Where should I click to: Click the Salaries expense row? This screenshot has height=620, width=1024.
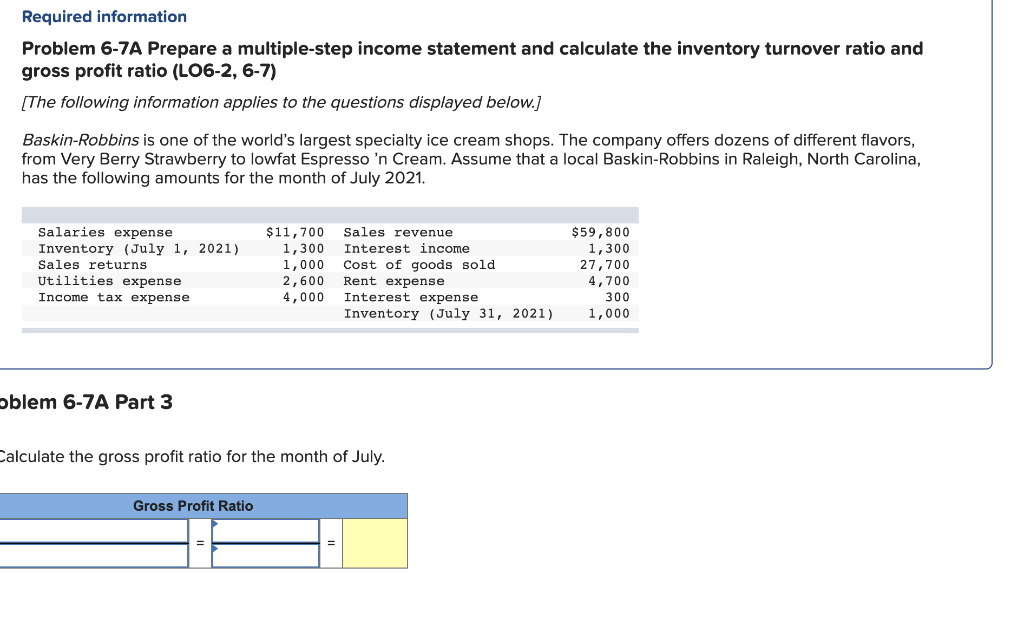(x=105, y=232)
